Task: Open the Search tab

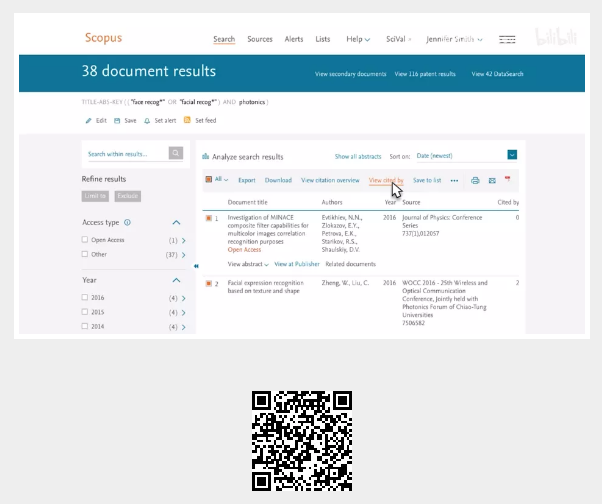Action: tap(224, 39)
